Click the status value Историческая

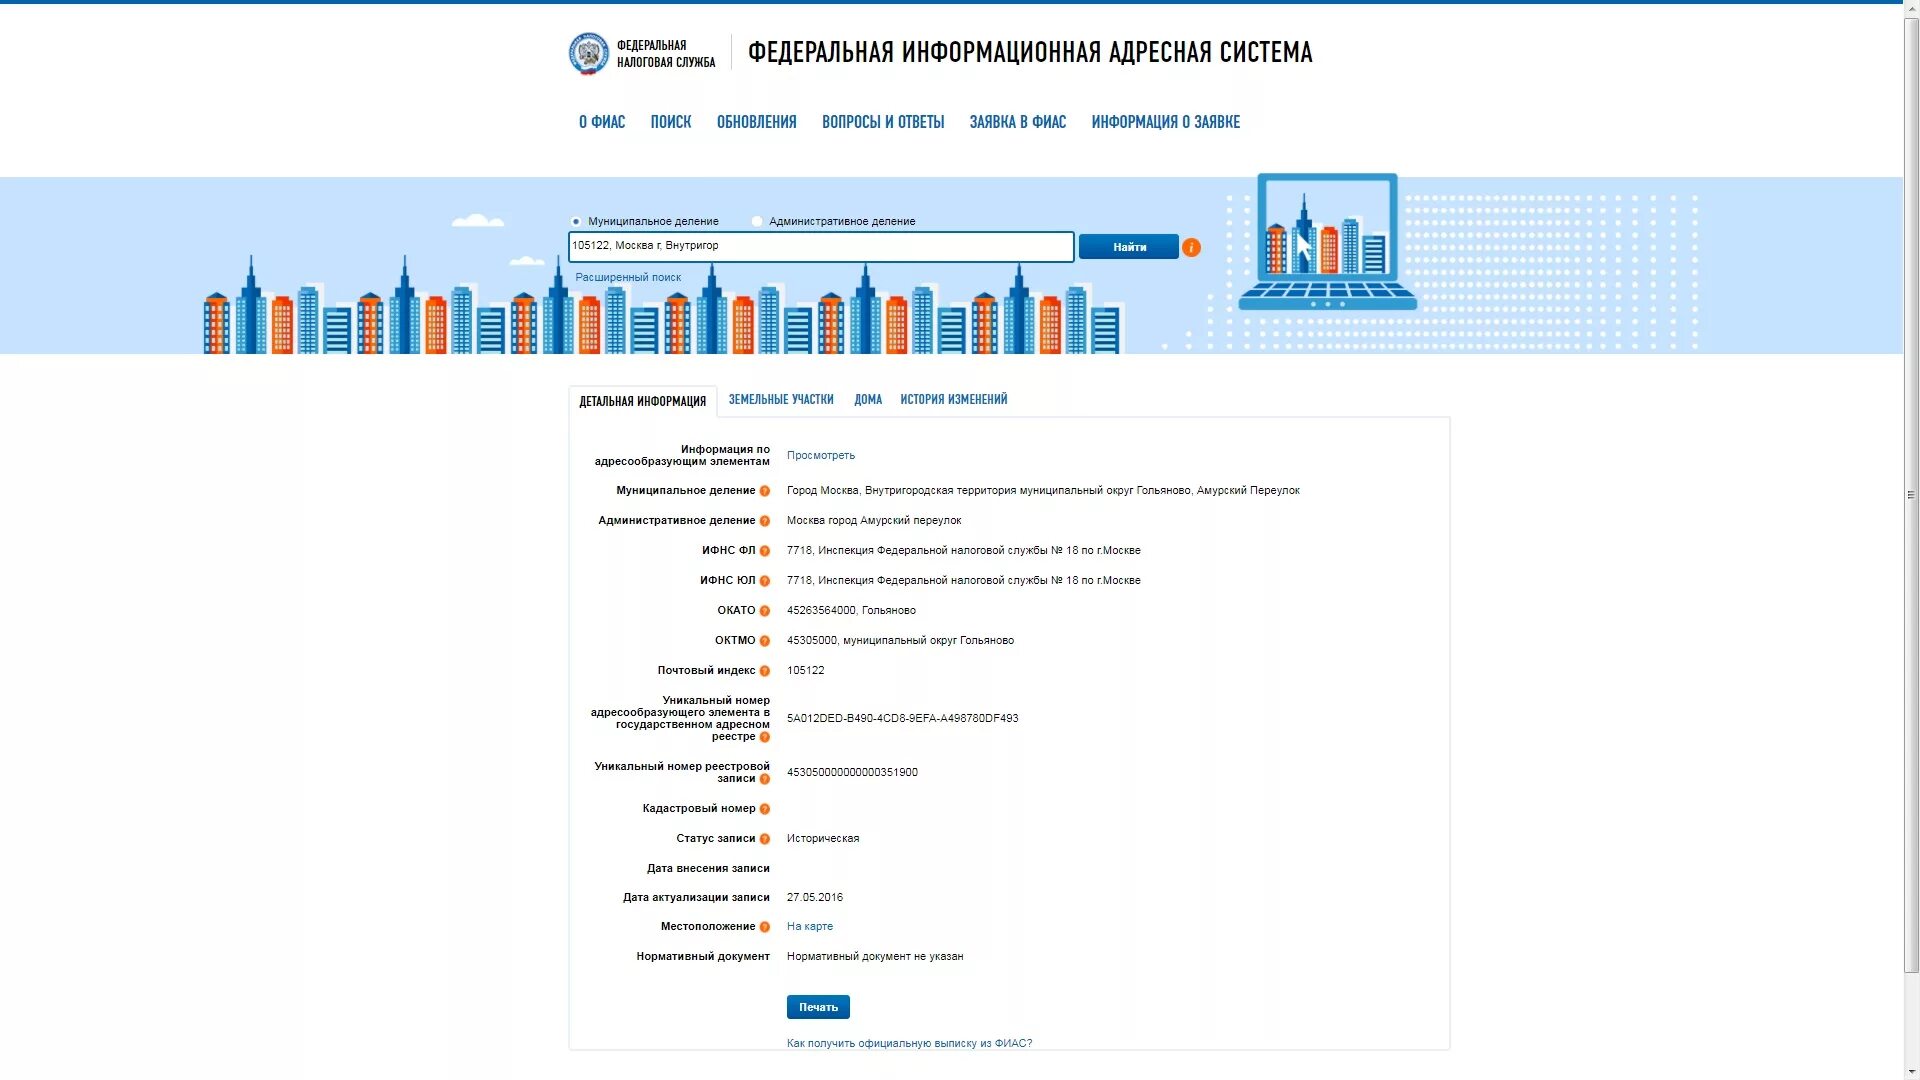tap(823, 839)
